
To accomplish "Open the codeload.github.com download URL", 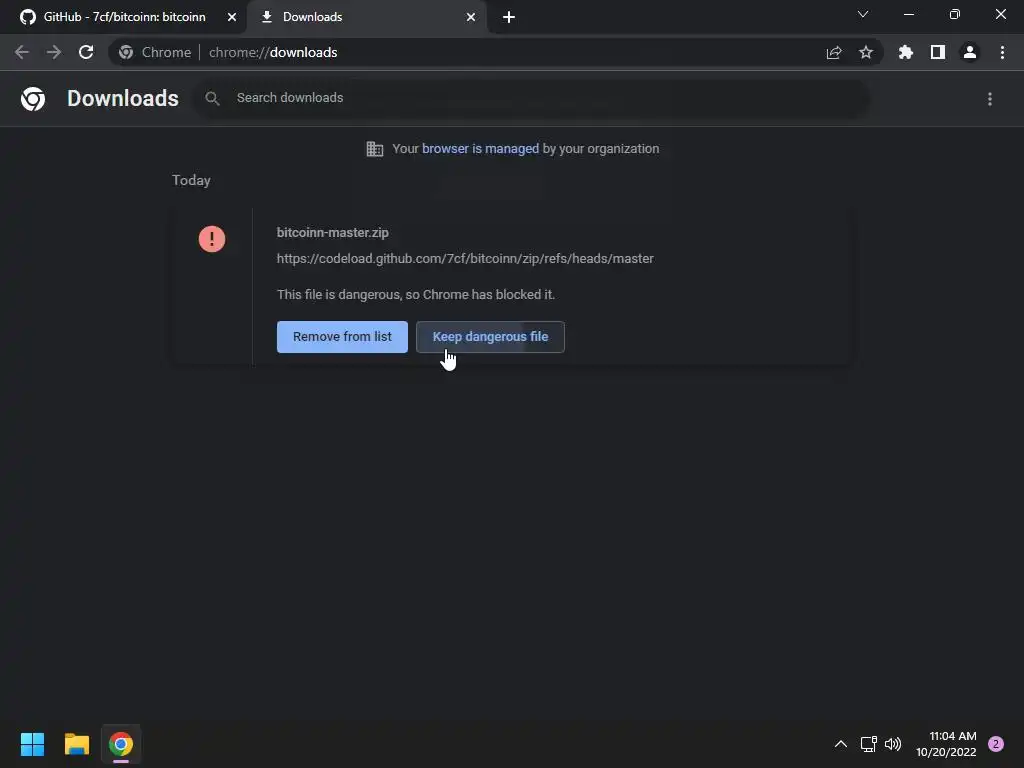I will [465, 259].
